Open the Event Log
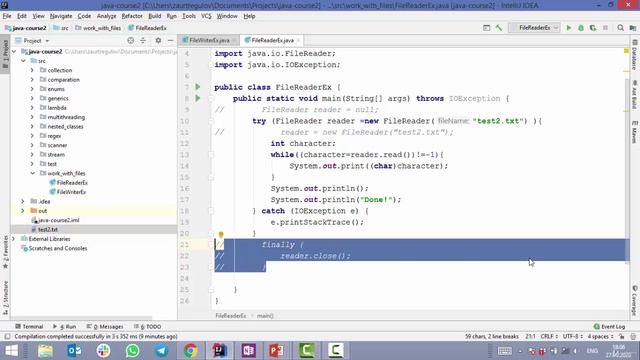This screenshot has height=360, width=640. pyautogui.click(x=609, y=327)
